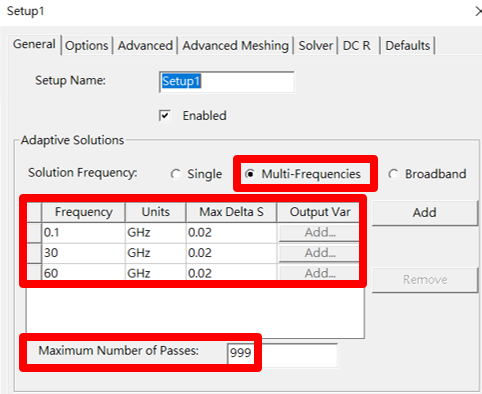Click the Max Delta S value for 30 GHz
This screenshot has width=482, height=394.
(x=231, y=253)
